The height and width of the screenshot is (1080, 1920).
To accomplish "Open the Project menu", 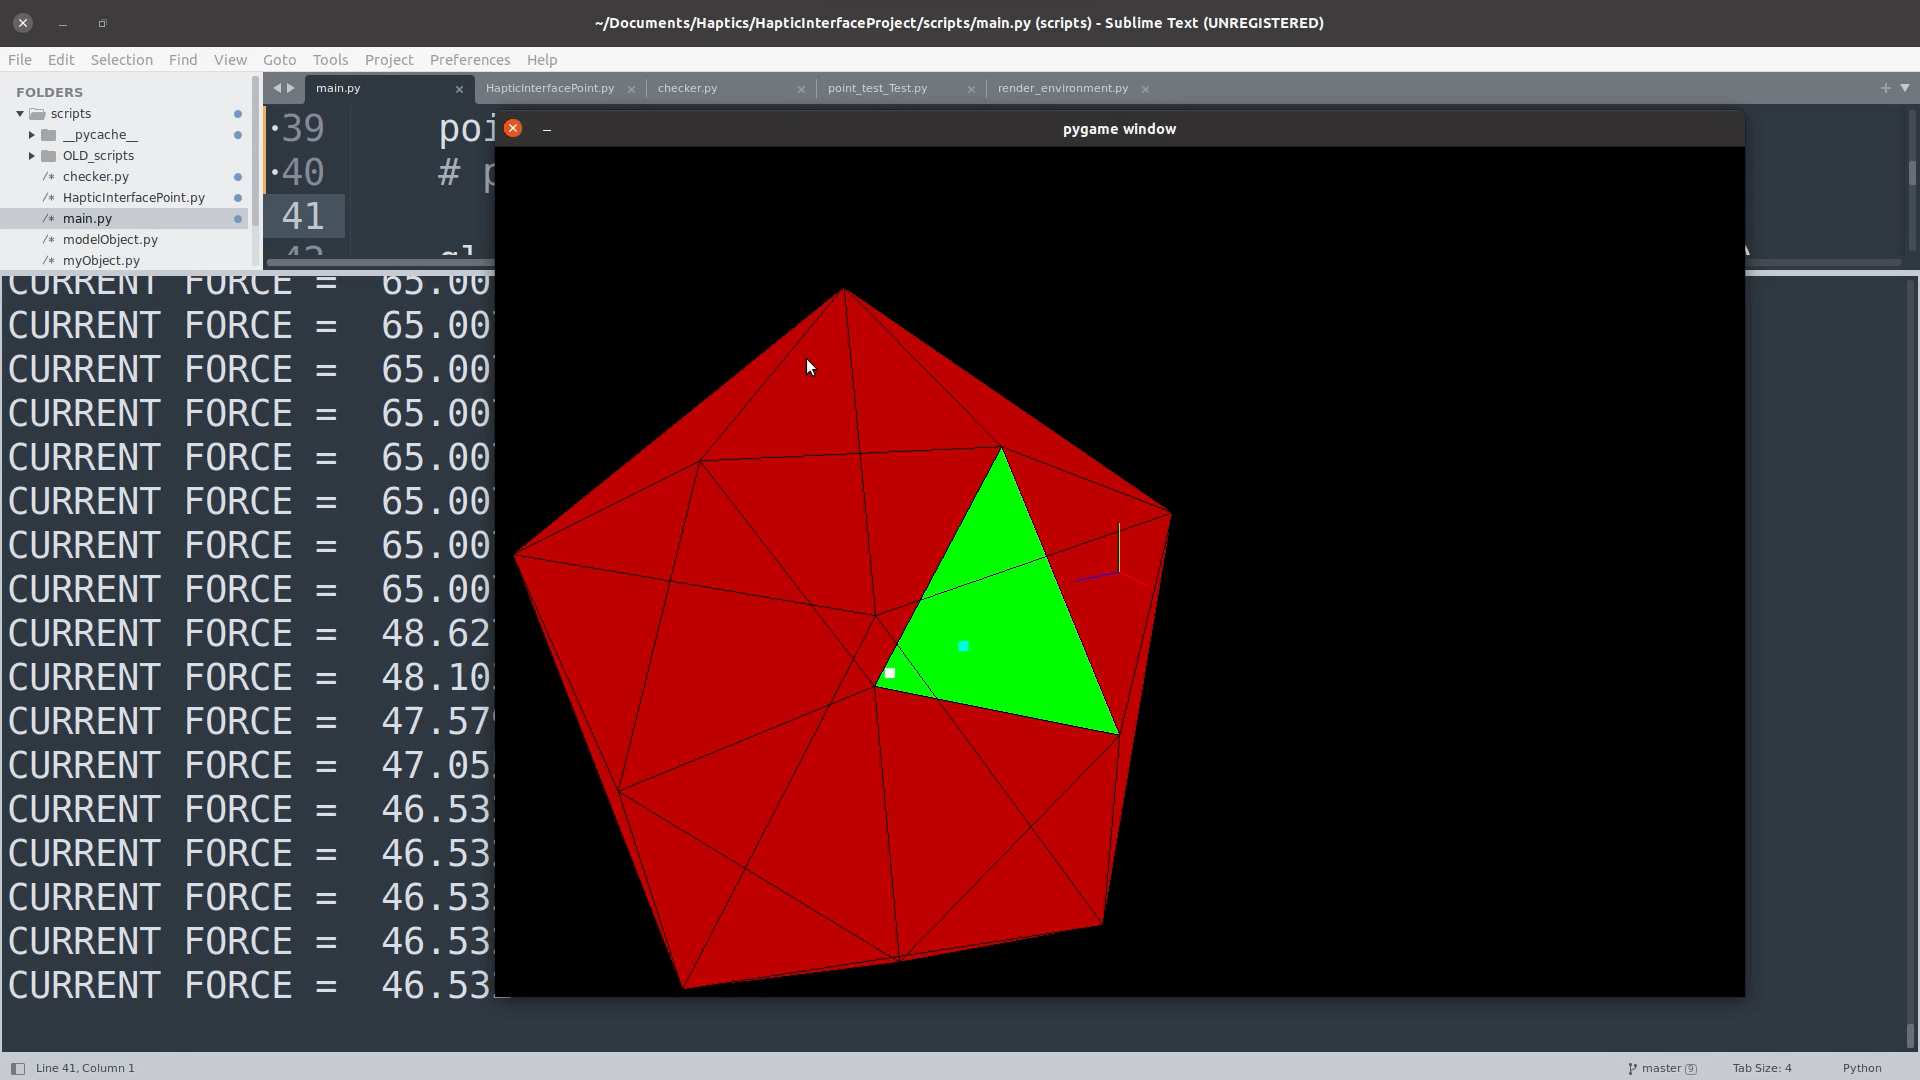I will point(389,60).
